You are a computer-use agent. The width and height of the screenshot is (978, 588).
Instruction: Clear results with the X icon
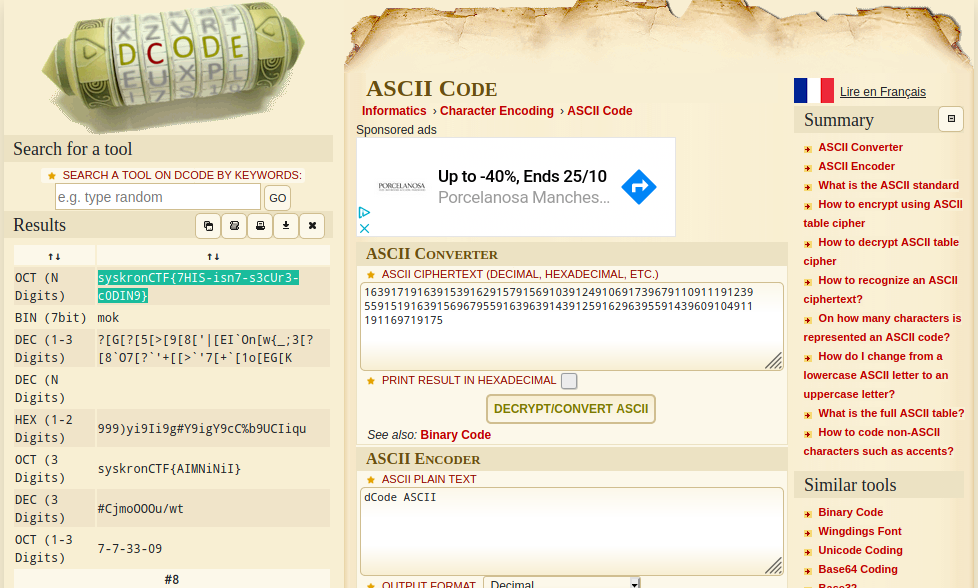coord(312,226)
